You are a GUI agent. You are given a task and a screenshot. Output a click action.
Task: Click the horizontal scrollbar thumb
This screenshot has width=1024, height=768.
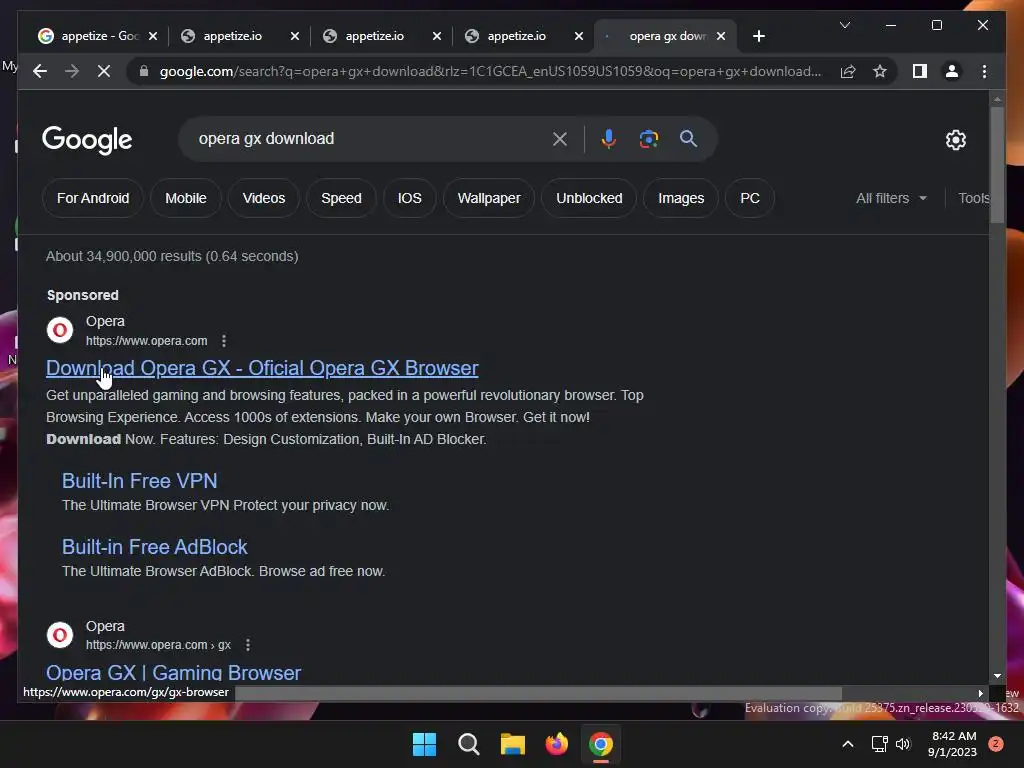click(538, 693)
